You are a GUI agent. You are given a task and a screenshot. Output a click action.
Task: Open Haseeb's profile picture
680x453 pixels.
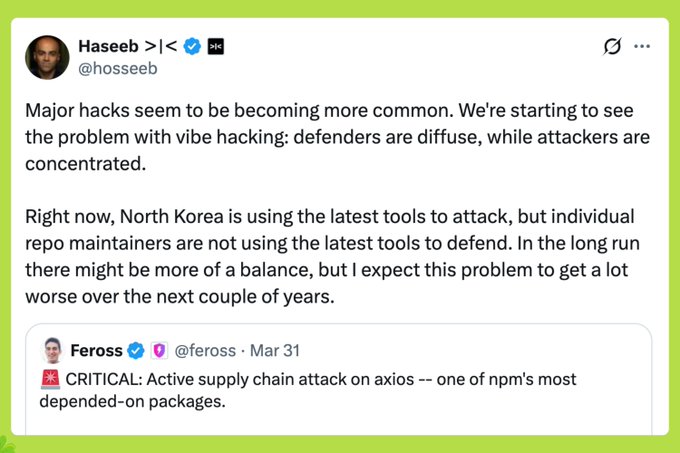tap(47, 57)
